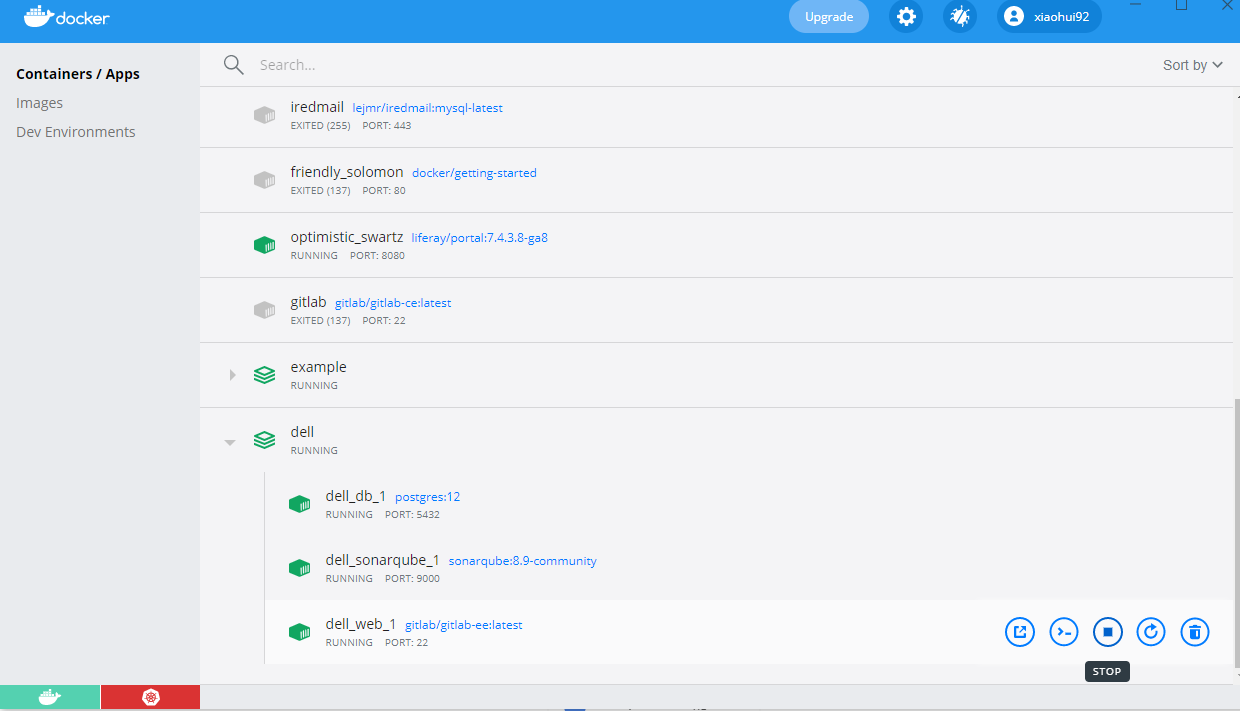Click the example app stack icon
Screen dimensions: 1240x711
264,375
